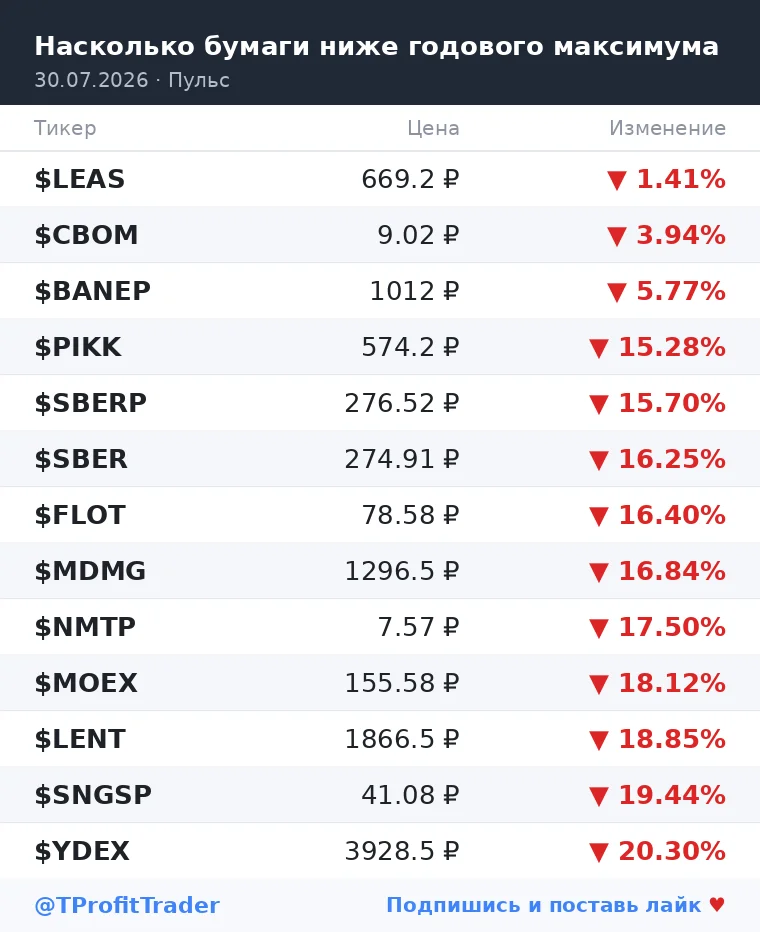760x932 pixels.
Task: Click the Цена column header
Action: pos(433,128)
